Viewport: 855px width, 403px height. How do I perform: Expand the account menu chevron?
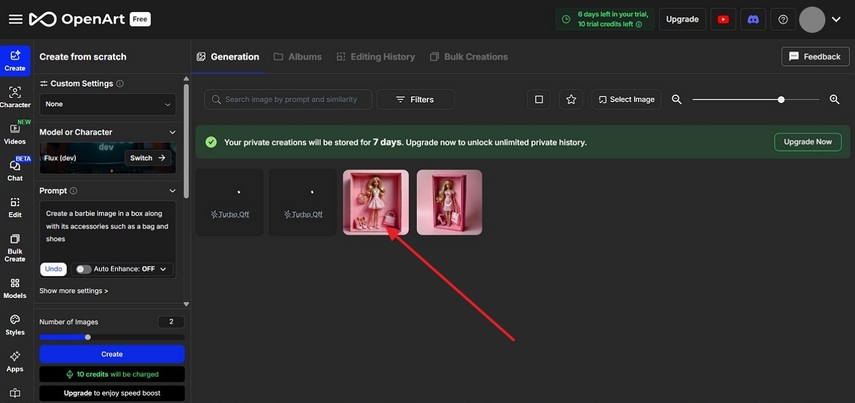pos(836,20)
